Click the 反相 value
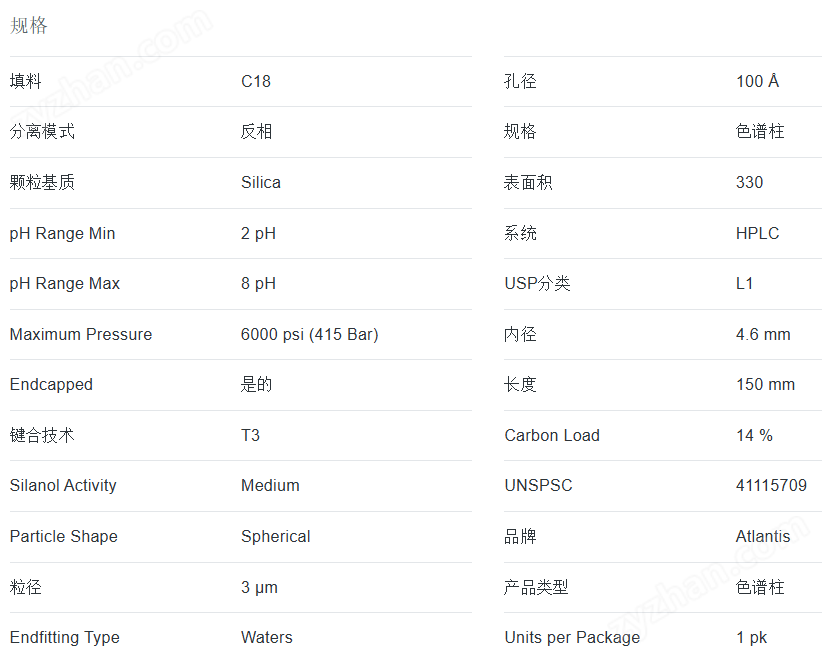 point(256,131)
